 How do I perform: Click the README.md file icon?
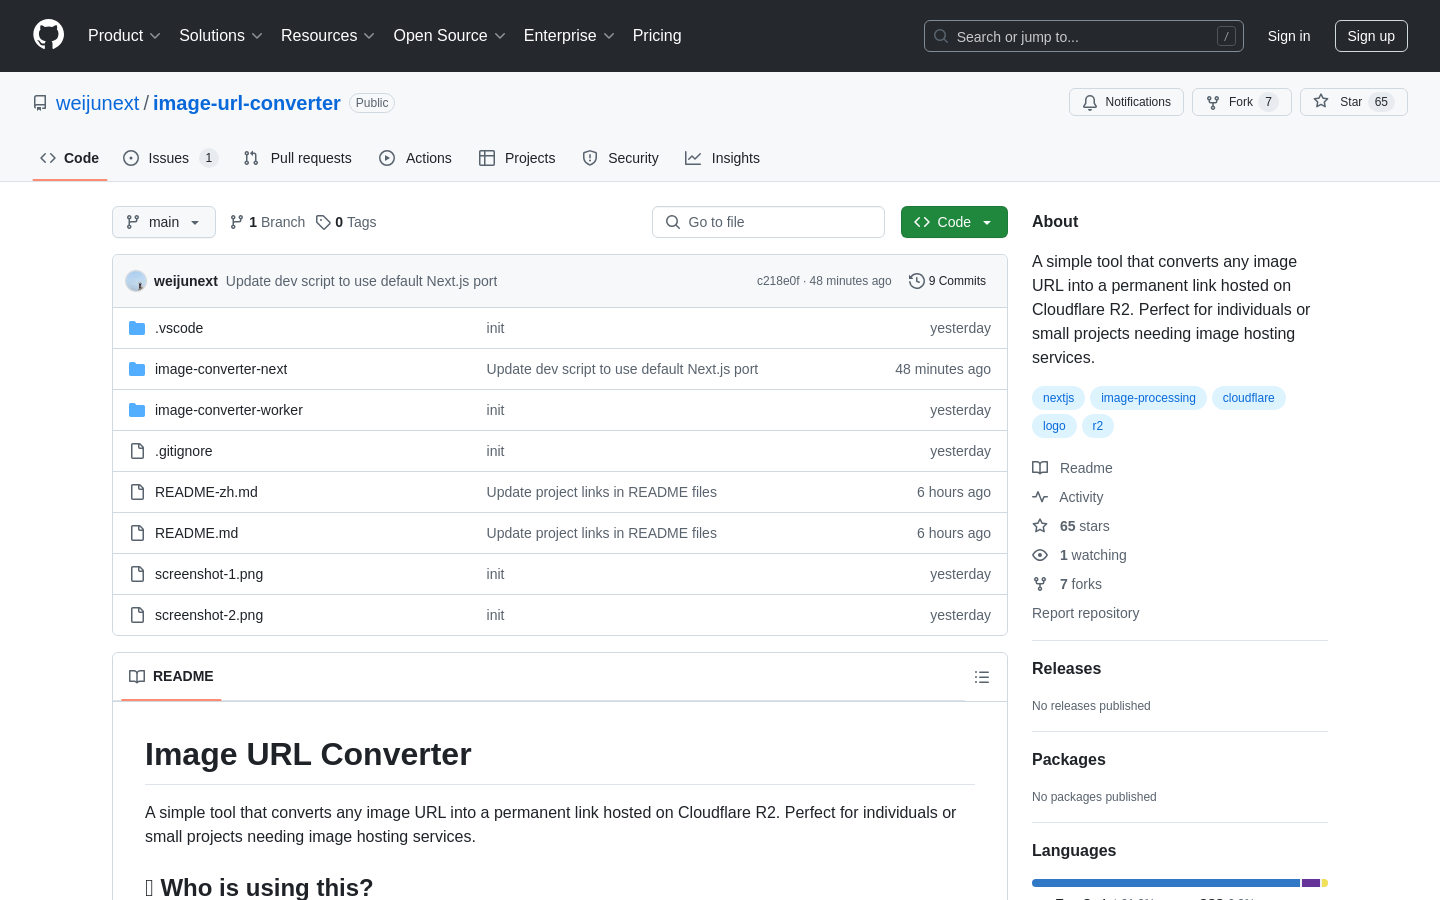coord(137,533)
